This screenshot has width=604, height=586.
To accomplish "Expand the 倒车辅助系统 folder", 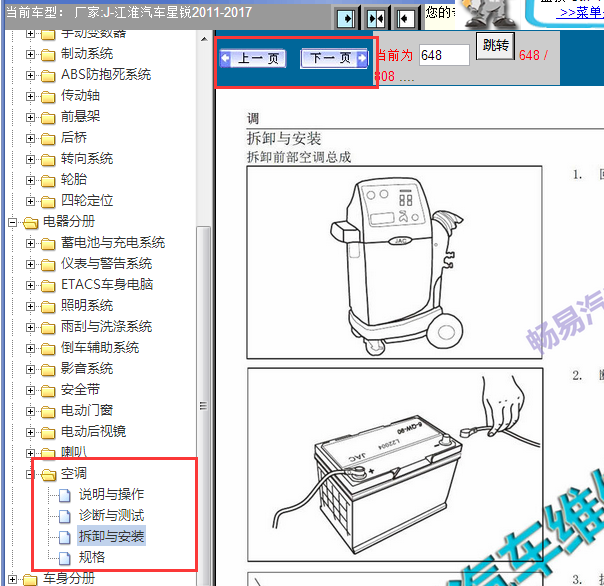I will pyautogui.click(x=30, y=348).
